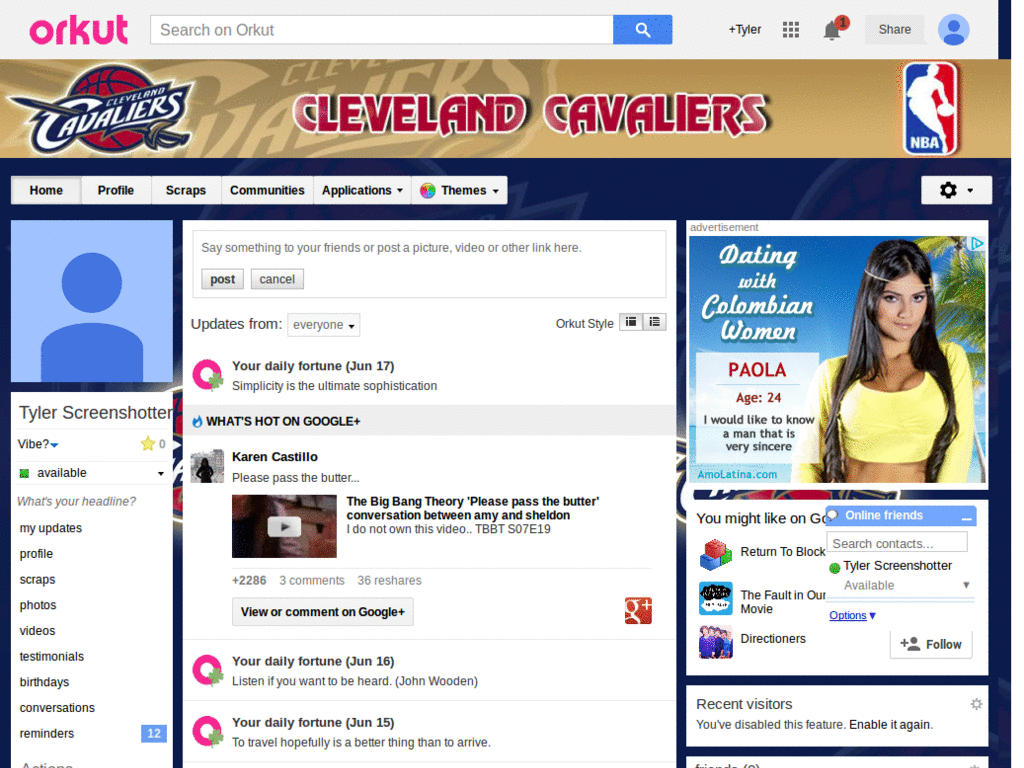Go to the Home tab
1024x768 pixels.
46,191
